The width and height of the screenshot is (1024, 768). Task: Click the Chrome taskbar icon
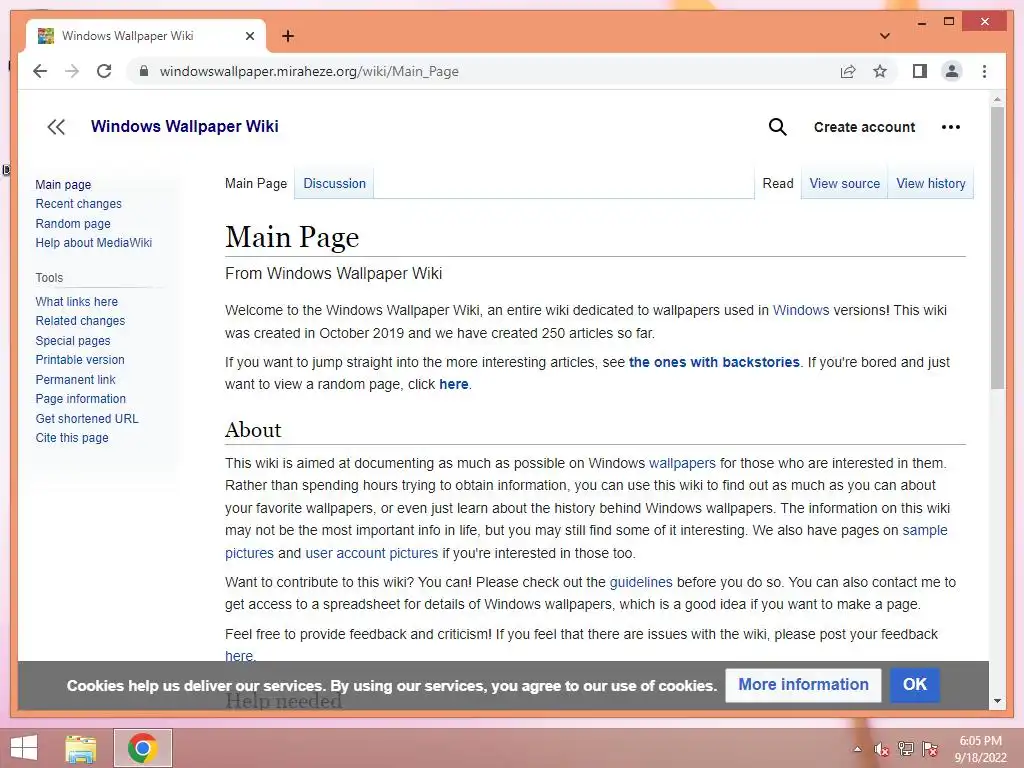click(x=142, y=748)
